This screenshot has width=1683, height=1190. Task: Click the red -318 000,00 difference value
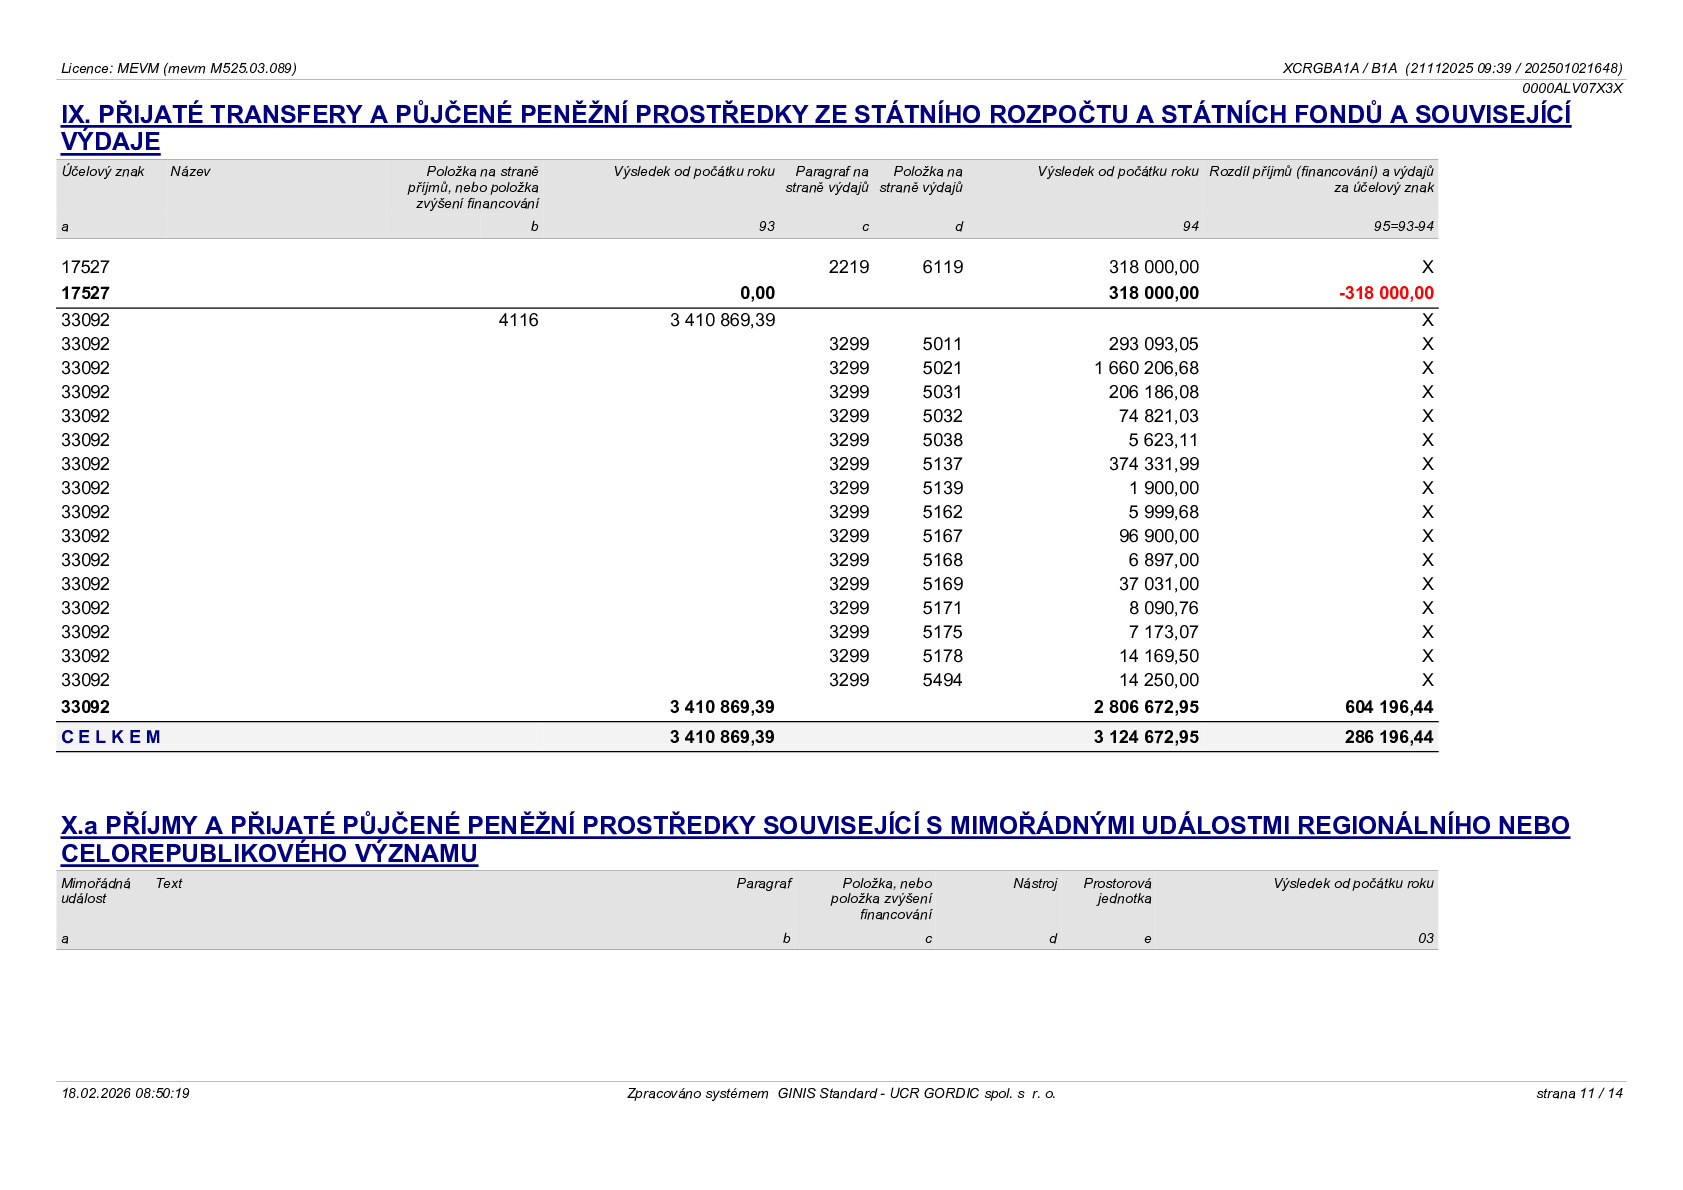pos(1386,293)
